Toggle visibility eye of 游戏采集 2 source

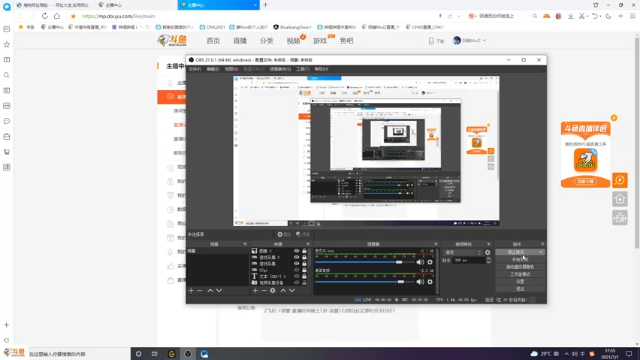297,257
